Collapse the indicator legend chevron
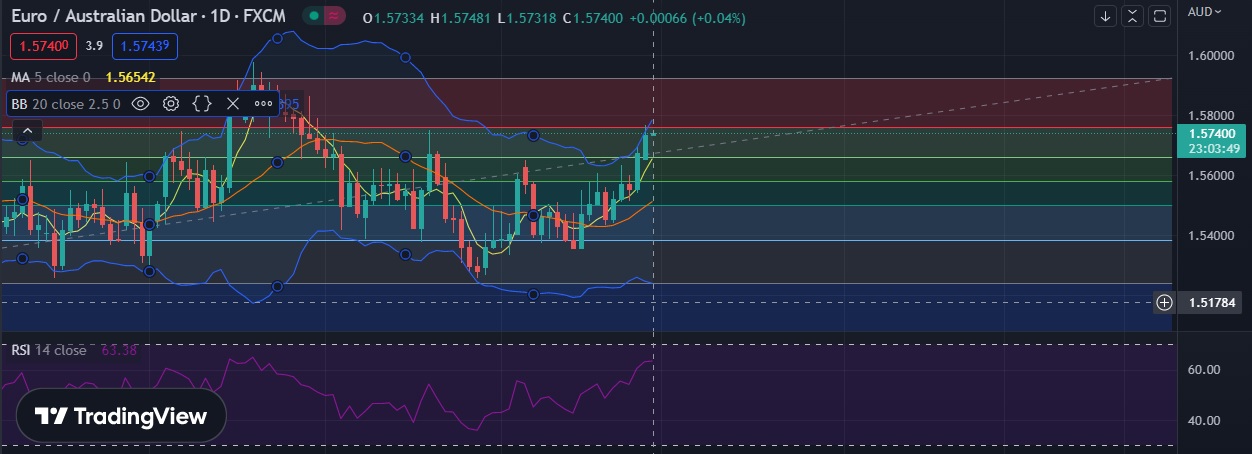The image size is (1252, 454). [x=26, y=130]
